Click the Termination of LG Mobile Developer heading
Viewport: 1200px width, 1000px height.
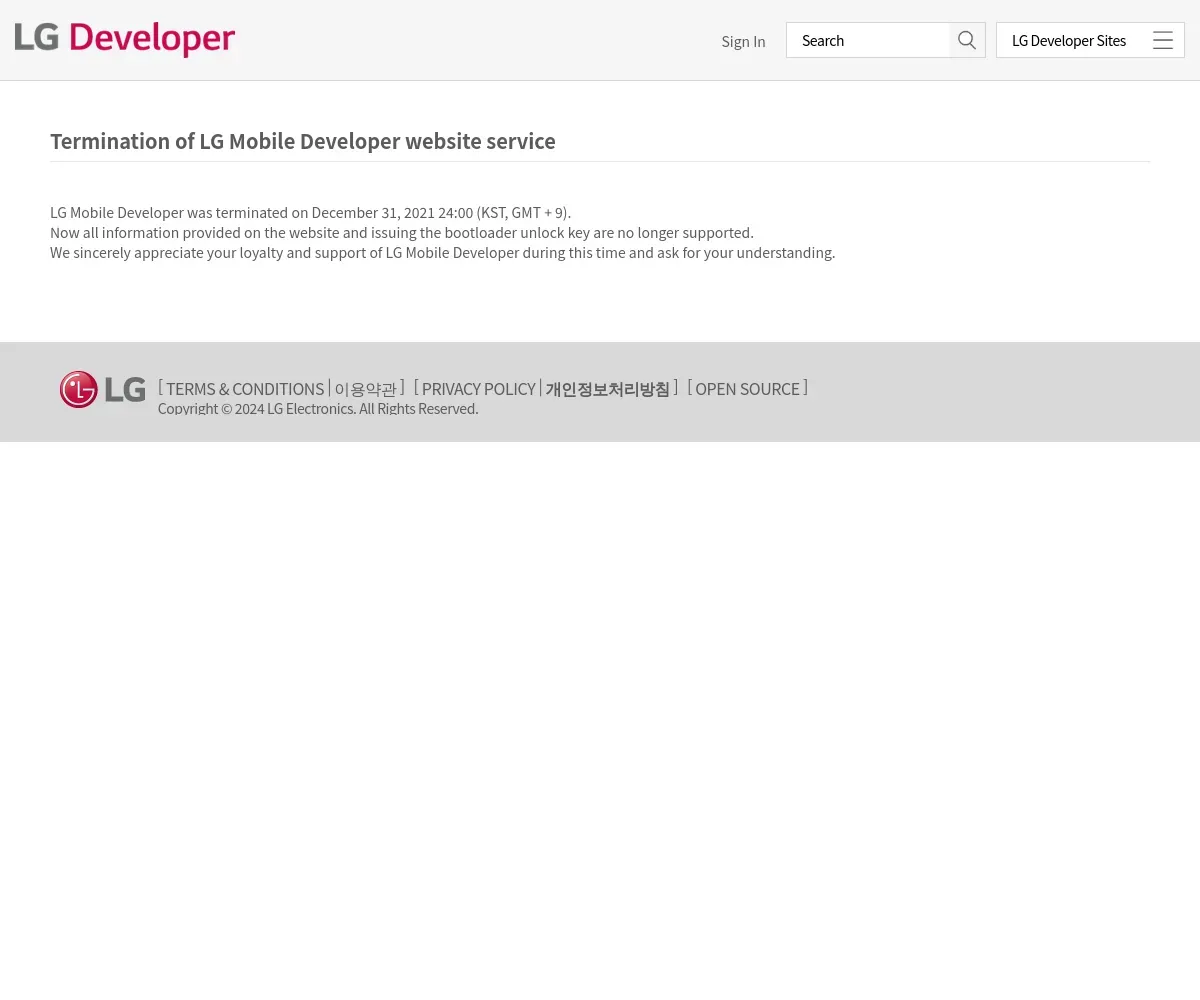click(x=303, y=141)
